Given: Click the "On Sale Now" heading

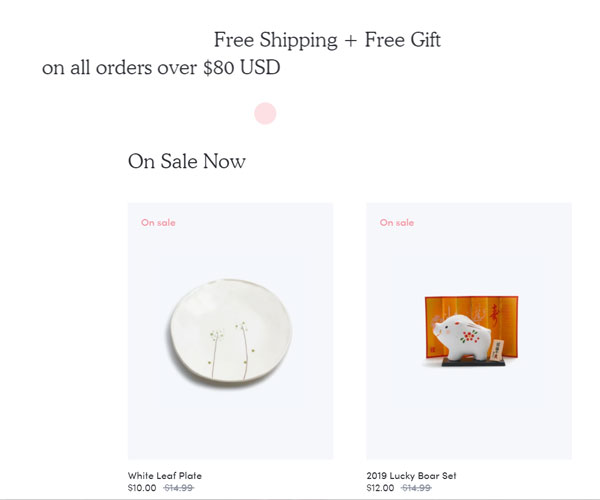Looking at the screenshot, I should tap(187, 161).
